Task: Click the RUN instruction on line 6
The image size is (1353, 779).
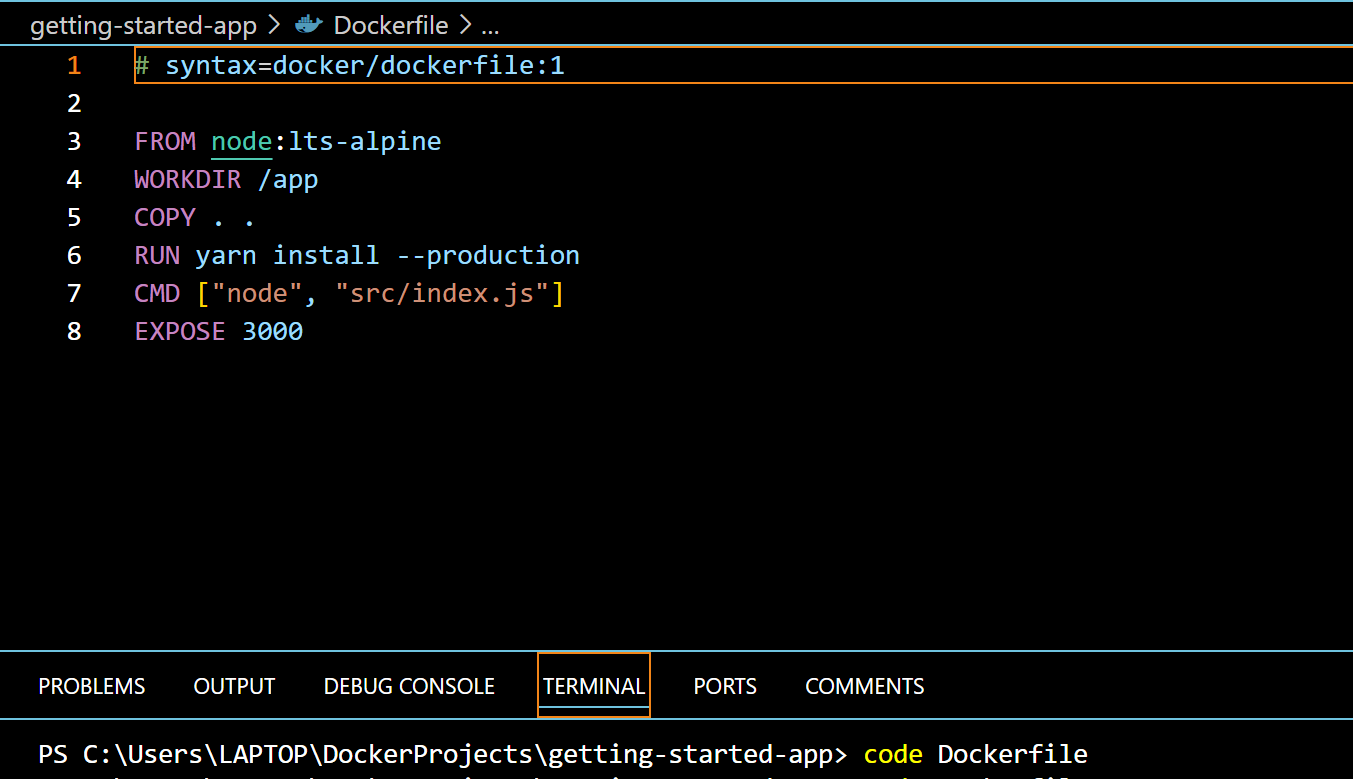Action: click(x=157, y=255)
